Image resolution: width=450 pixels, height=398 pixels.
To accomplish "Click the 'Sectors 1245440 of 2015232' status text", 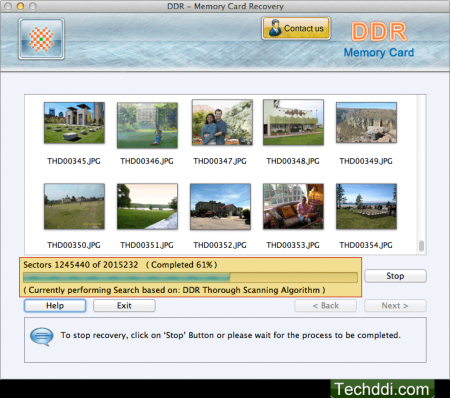I will (x=81, y=265).
